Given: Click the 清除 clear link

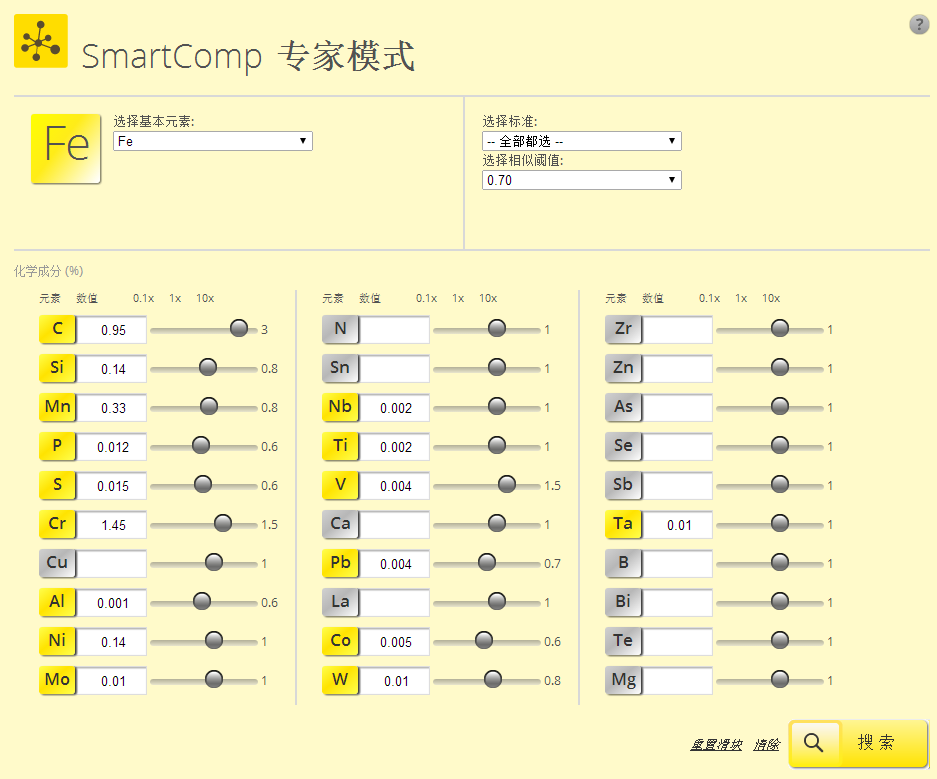Looking at the screenshot, I should coord(766,745).
